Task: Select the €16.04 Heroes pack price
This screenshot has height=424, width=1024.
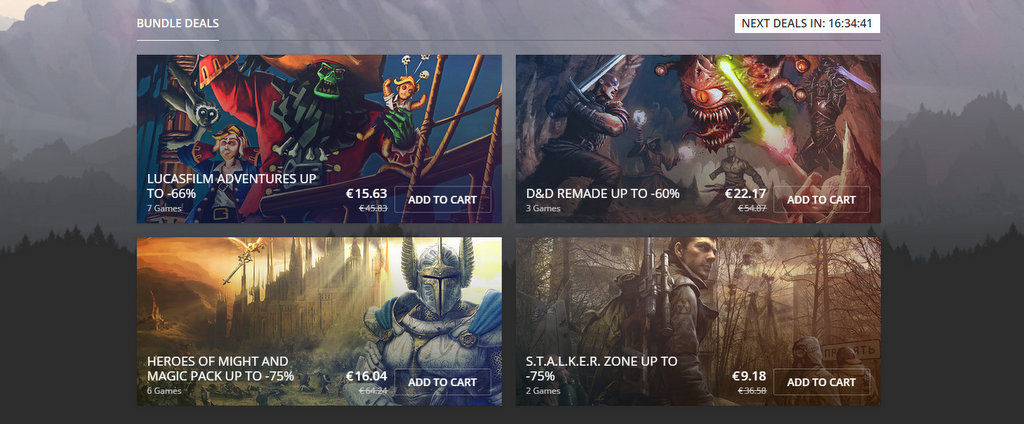Action: click(366, 376)
